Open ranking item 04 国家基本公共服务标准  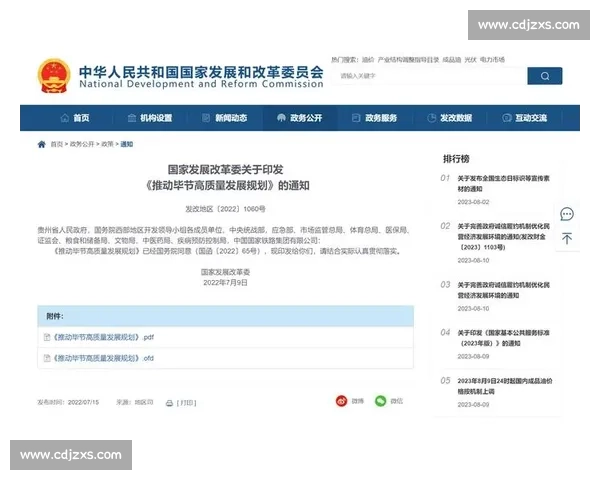coord(504,338)
